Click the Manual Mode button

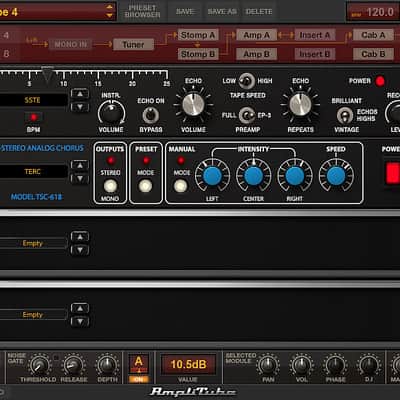point(180,186)
